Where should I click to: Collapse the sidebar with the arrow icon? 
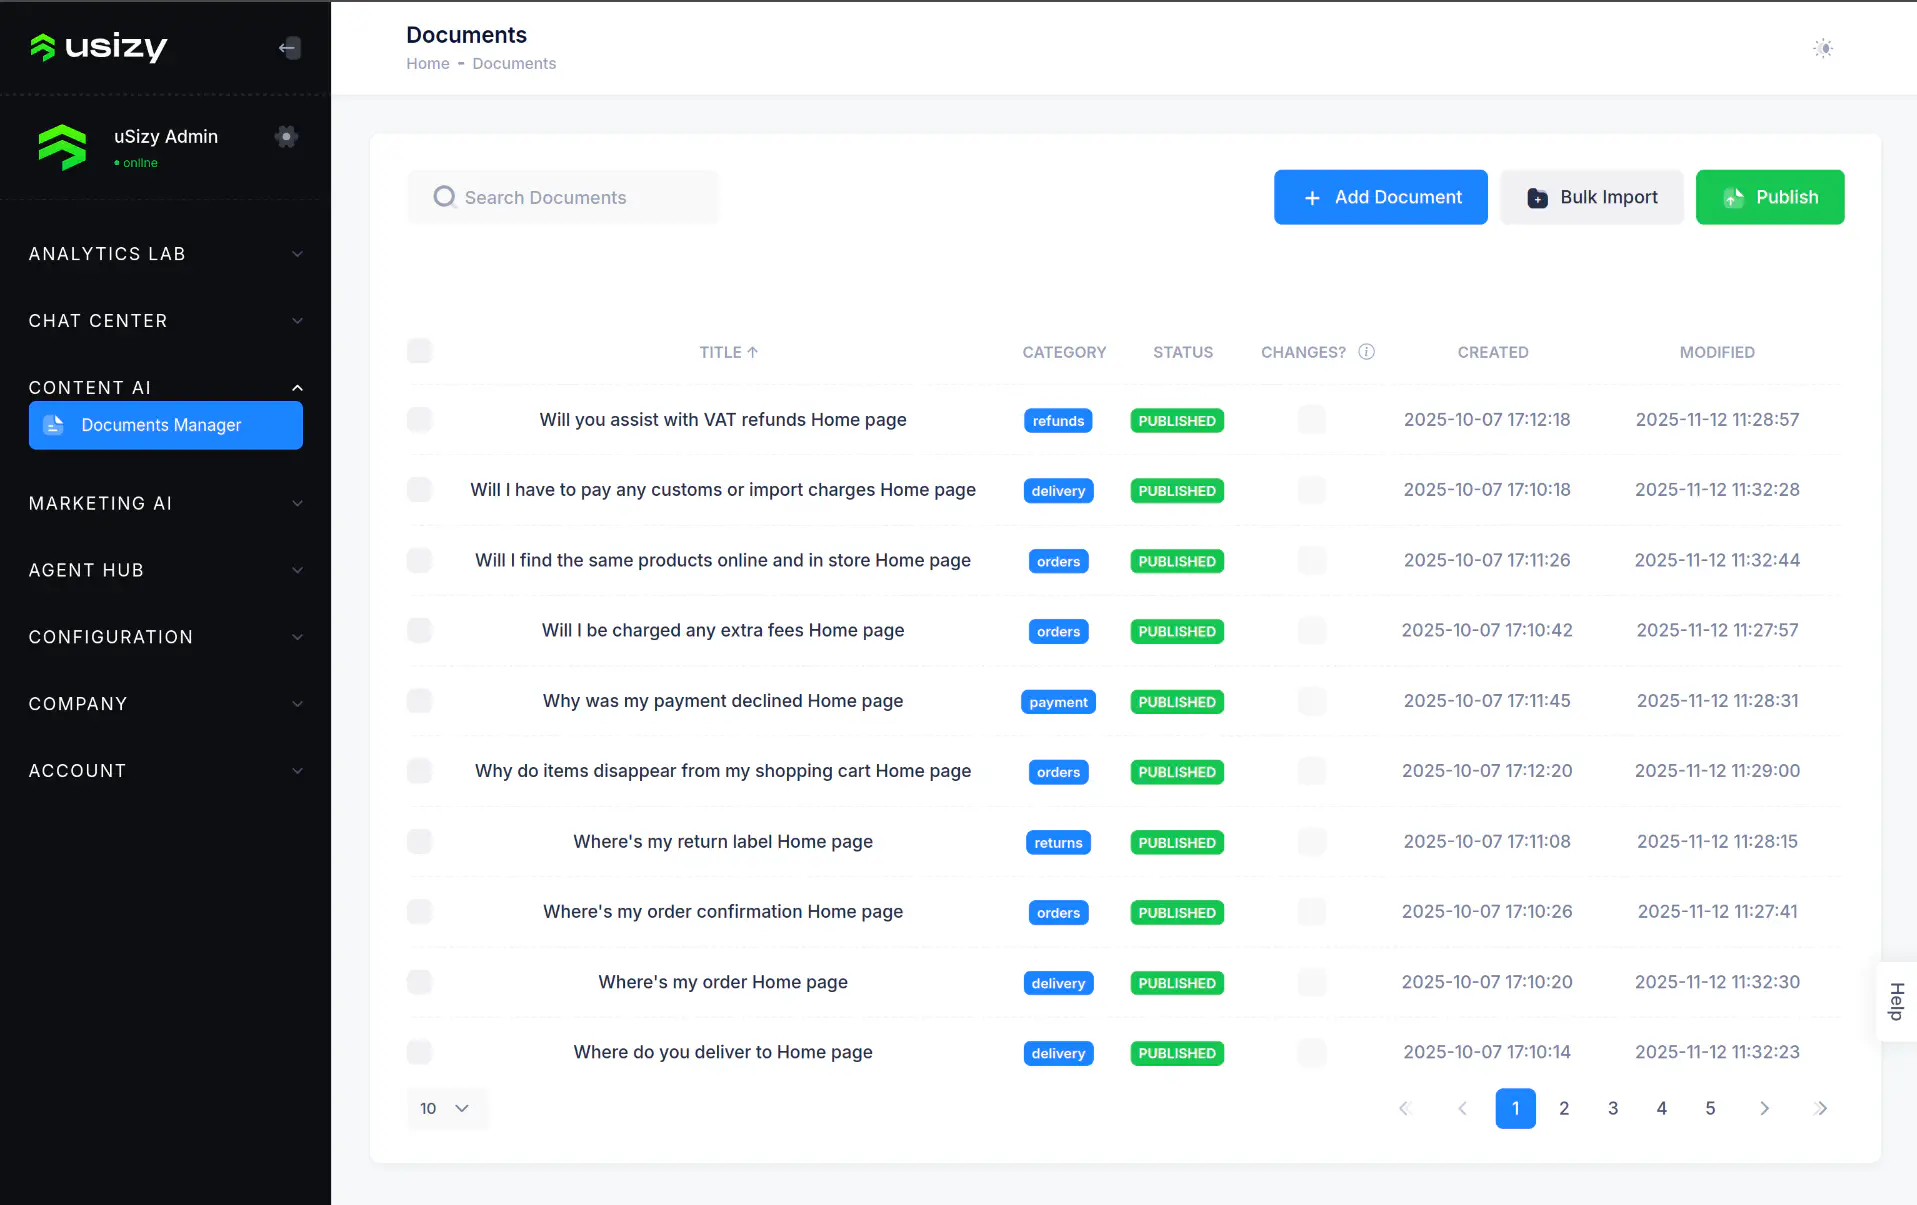[288, 48]
